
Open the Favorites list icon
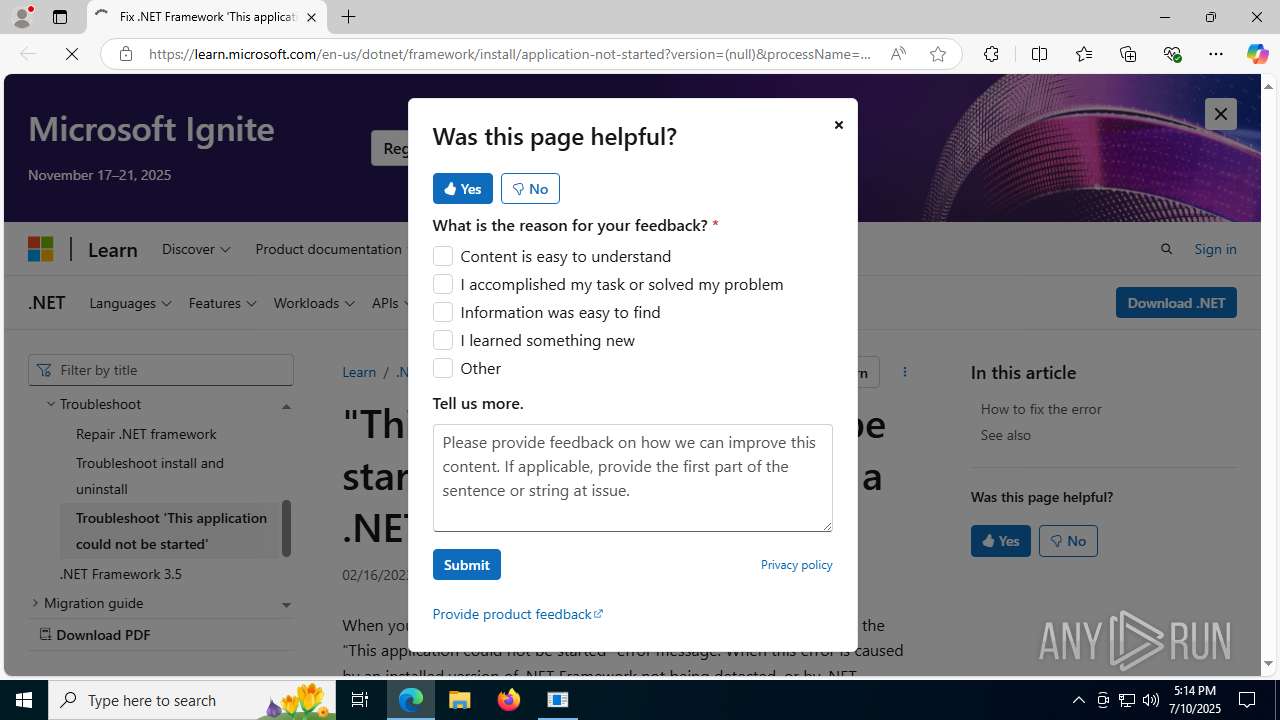pyautogui.click(x=1084, y=54)
